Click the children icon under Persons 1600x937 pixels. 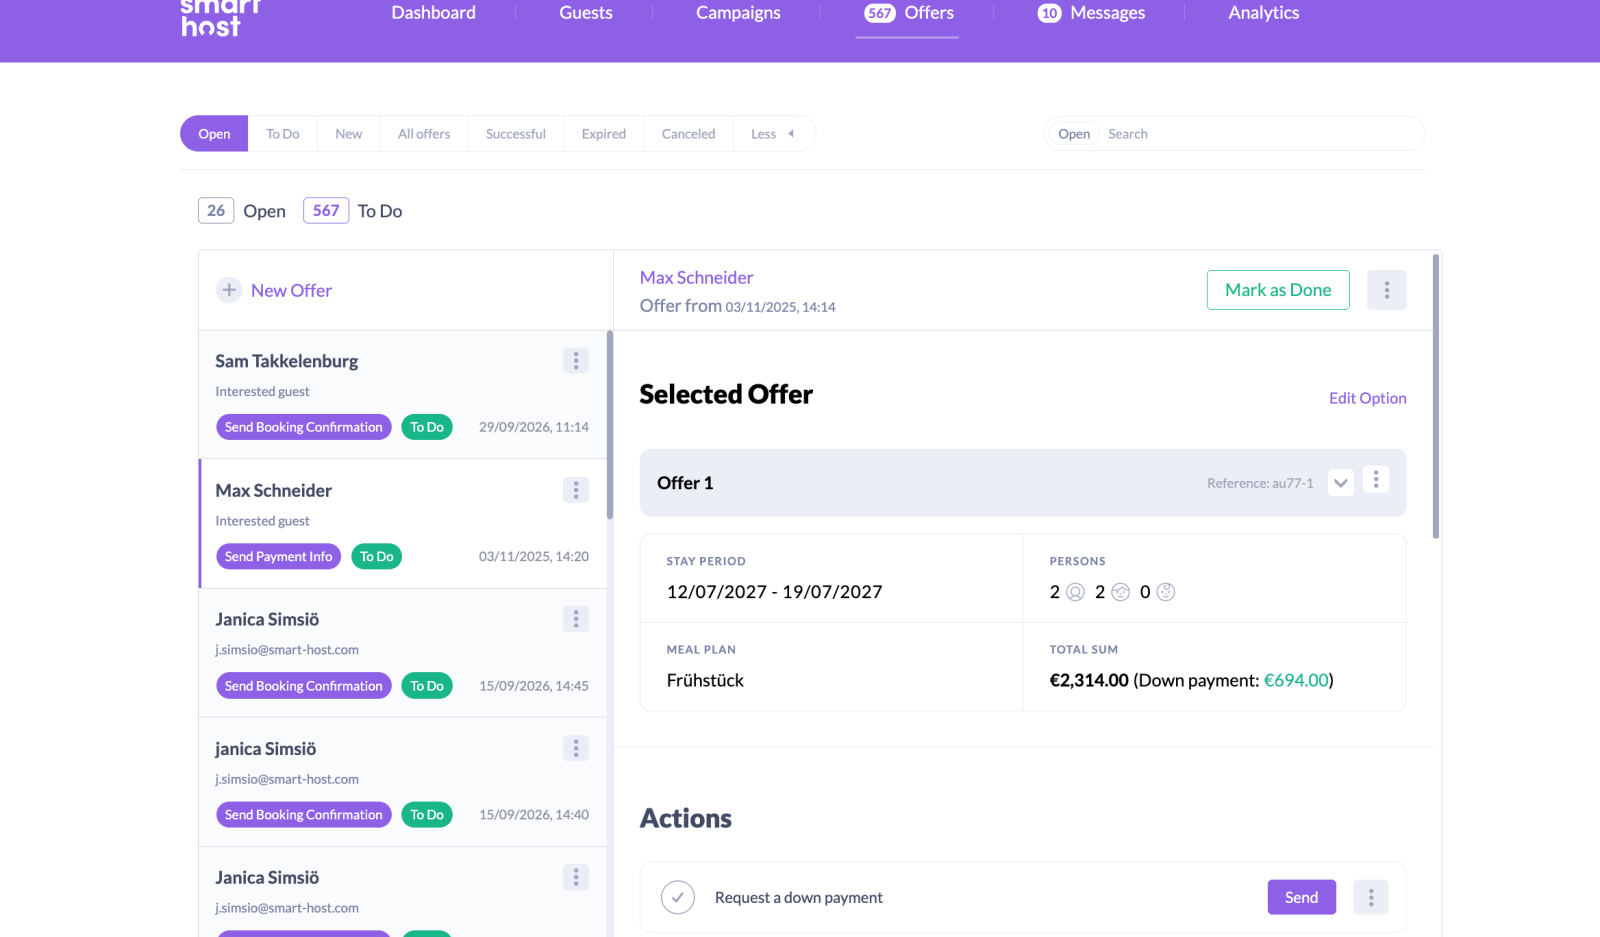(1121, 592)
